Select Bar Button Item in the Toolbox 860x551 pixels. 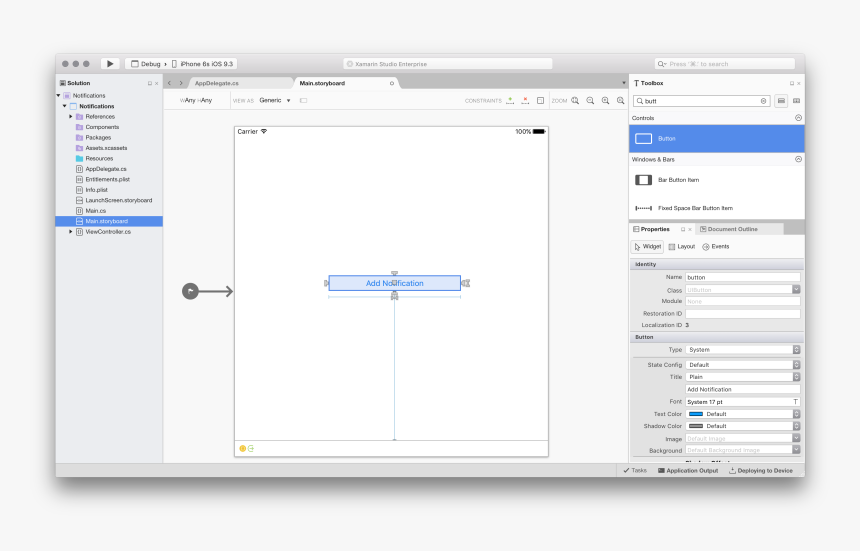[x=678, y=180]
